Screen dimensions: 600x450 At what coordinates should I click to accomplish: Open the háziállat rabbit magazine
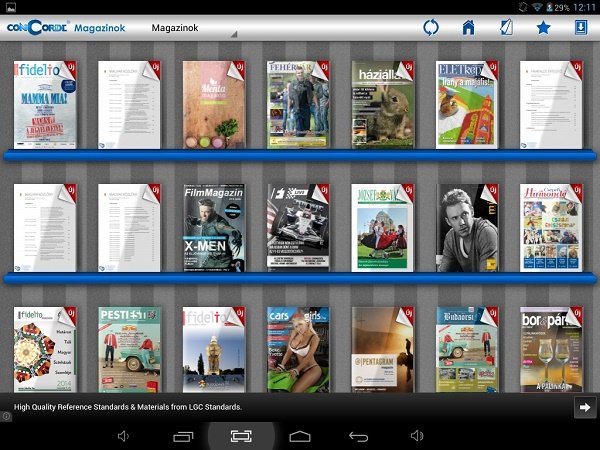383,104
